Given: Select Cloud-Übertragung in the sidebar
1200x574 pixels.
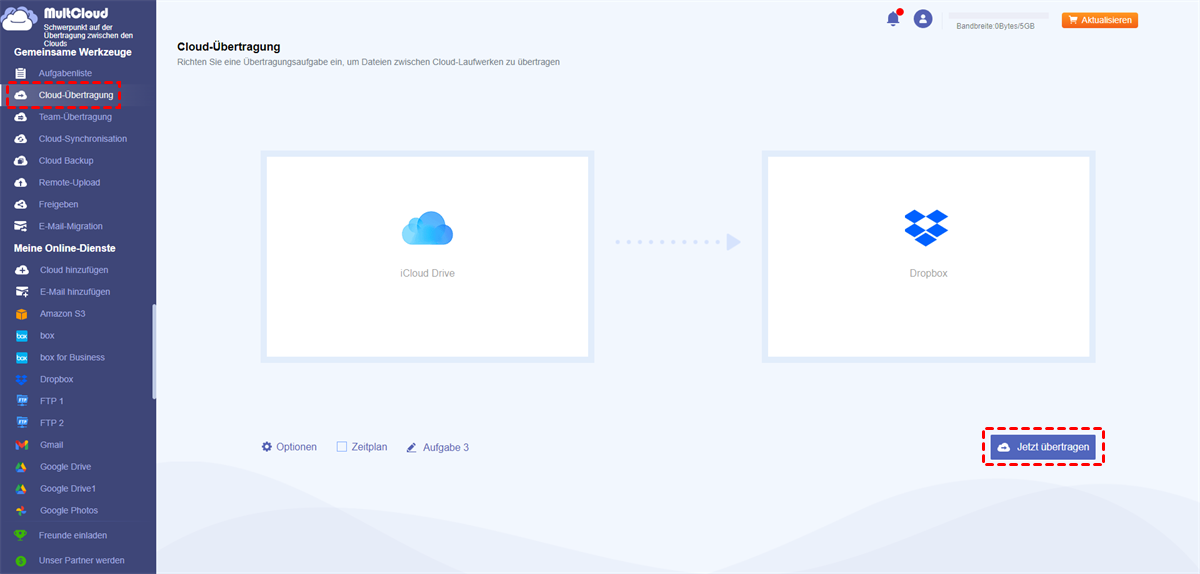Looking at the screenshot, I should 78,95.
